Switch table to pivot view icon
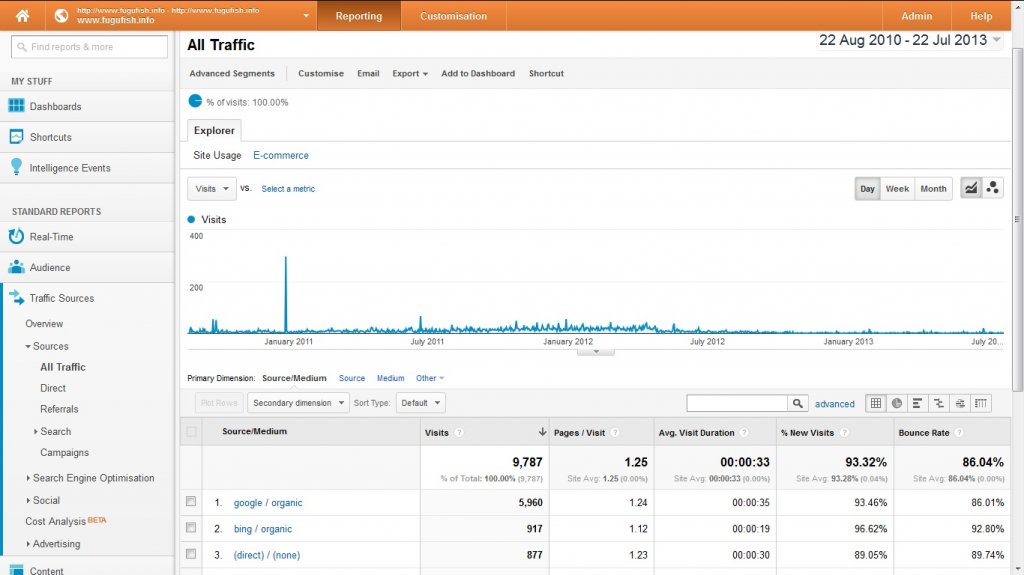 (x=981, y=403)
